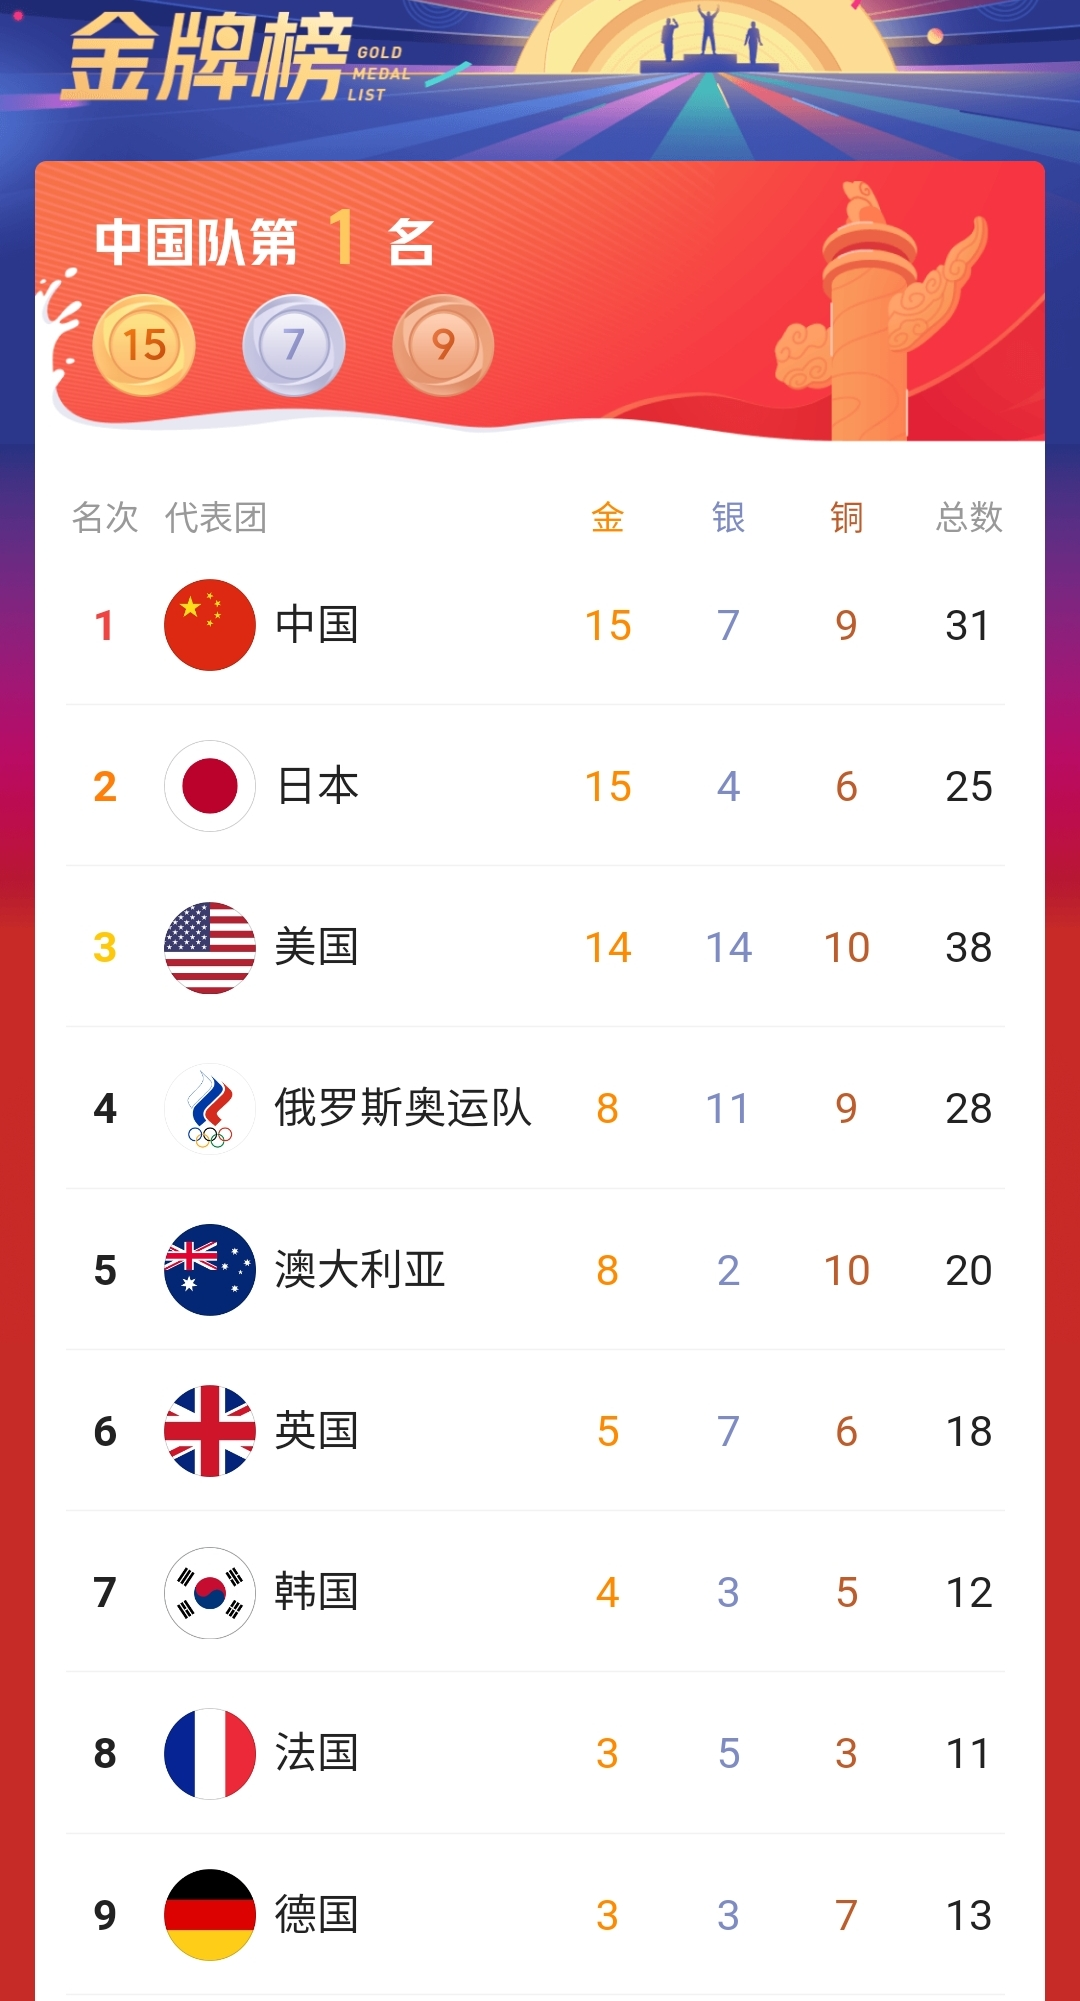The width and height of the screenshot is (1080, 2001).
Task: Tap the gold medal badge showing 15
Action: coord(144,345)
